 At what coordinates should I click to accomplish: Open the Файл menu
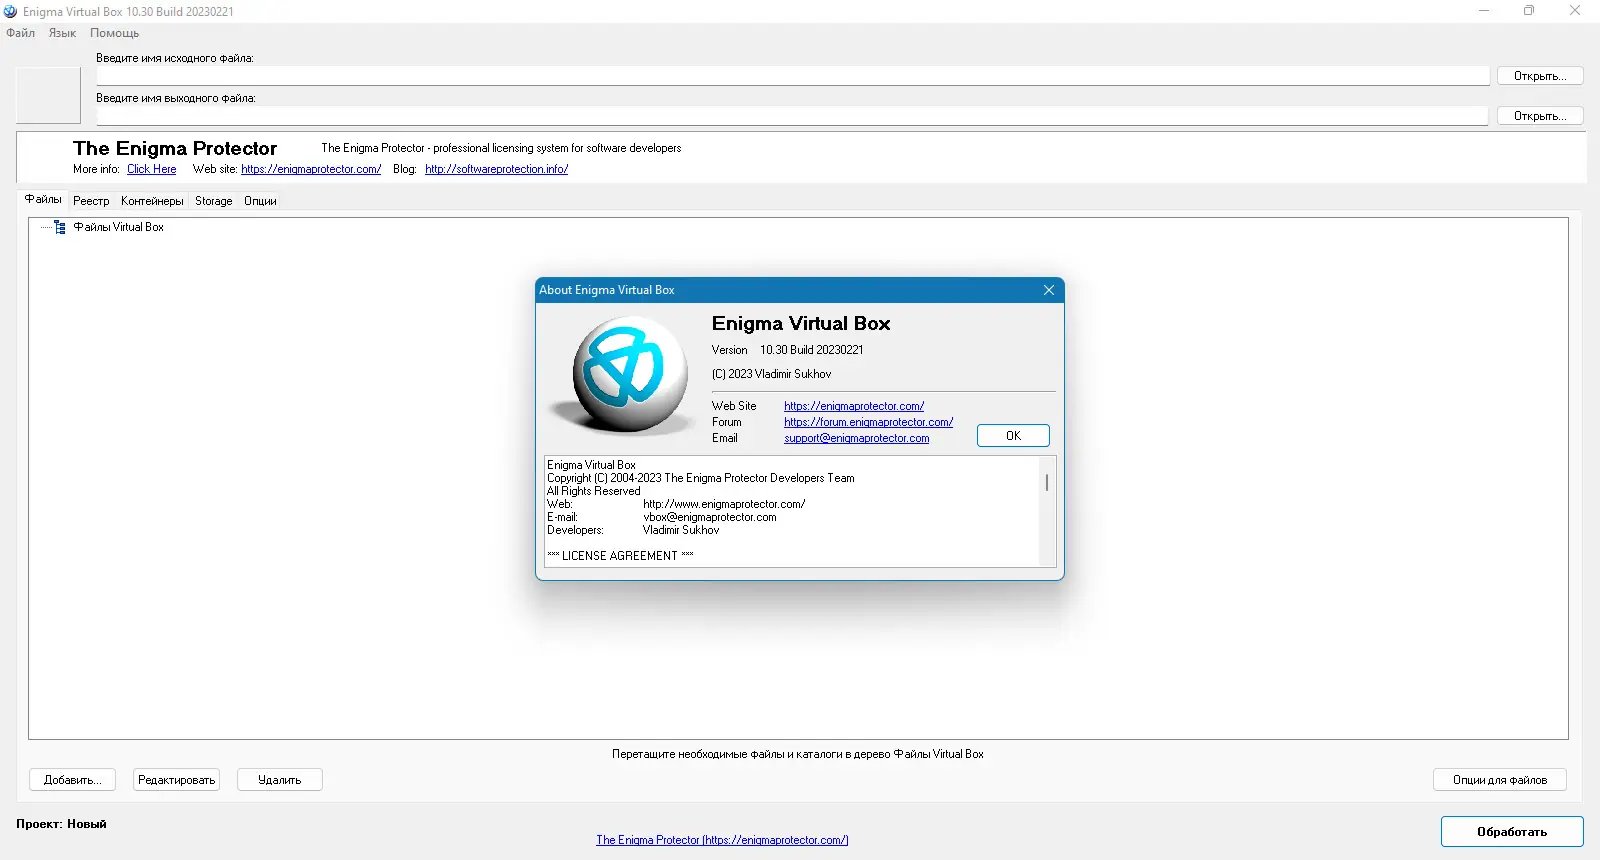[21, 33]
